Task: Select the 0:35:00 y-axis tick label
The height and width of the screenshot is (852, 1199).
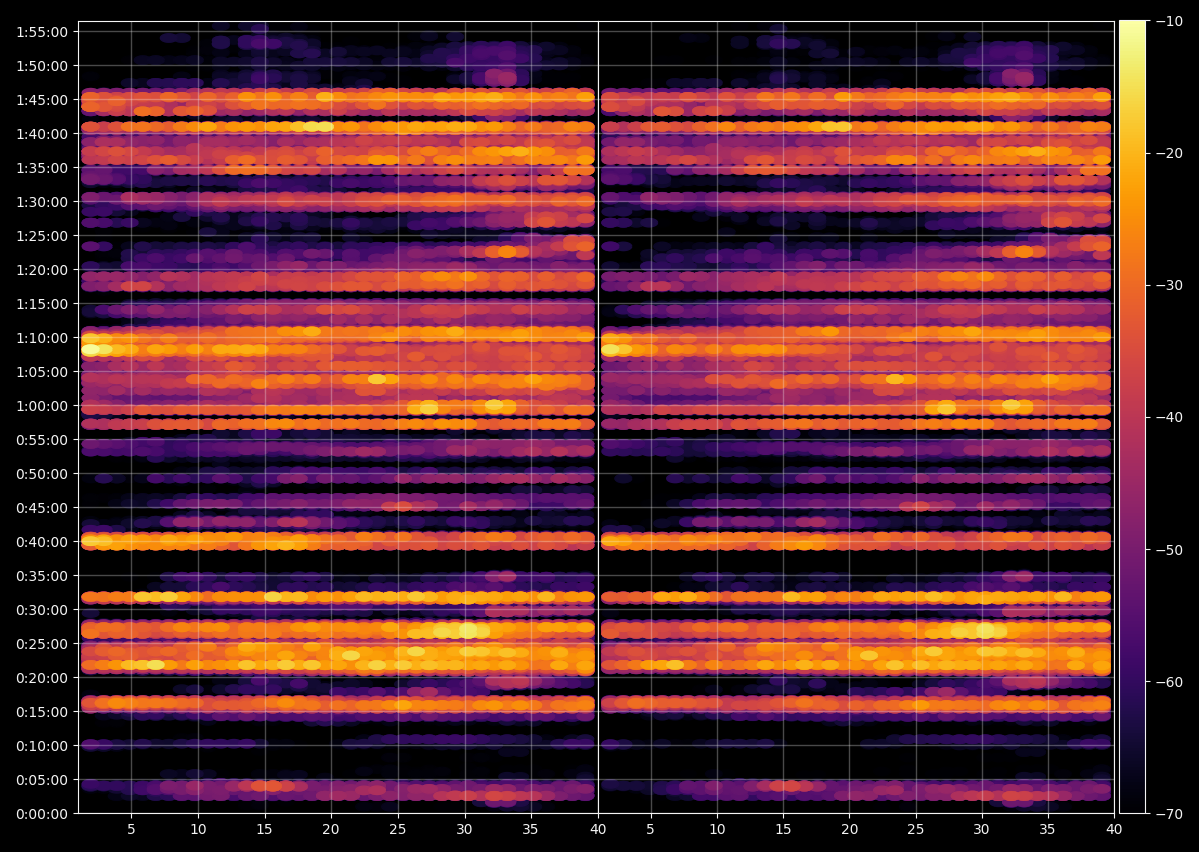Action: pos(42,576)
